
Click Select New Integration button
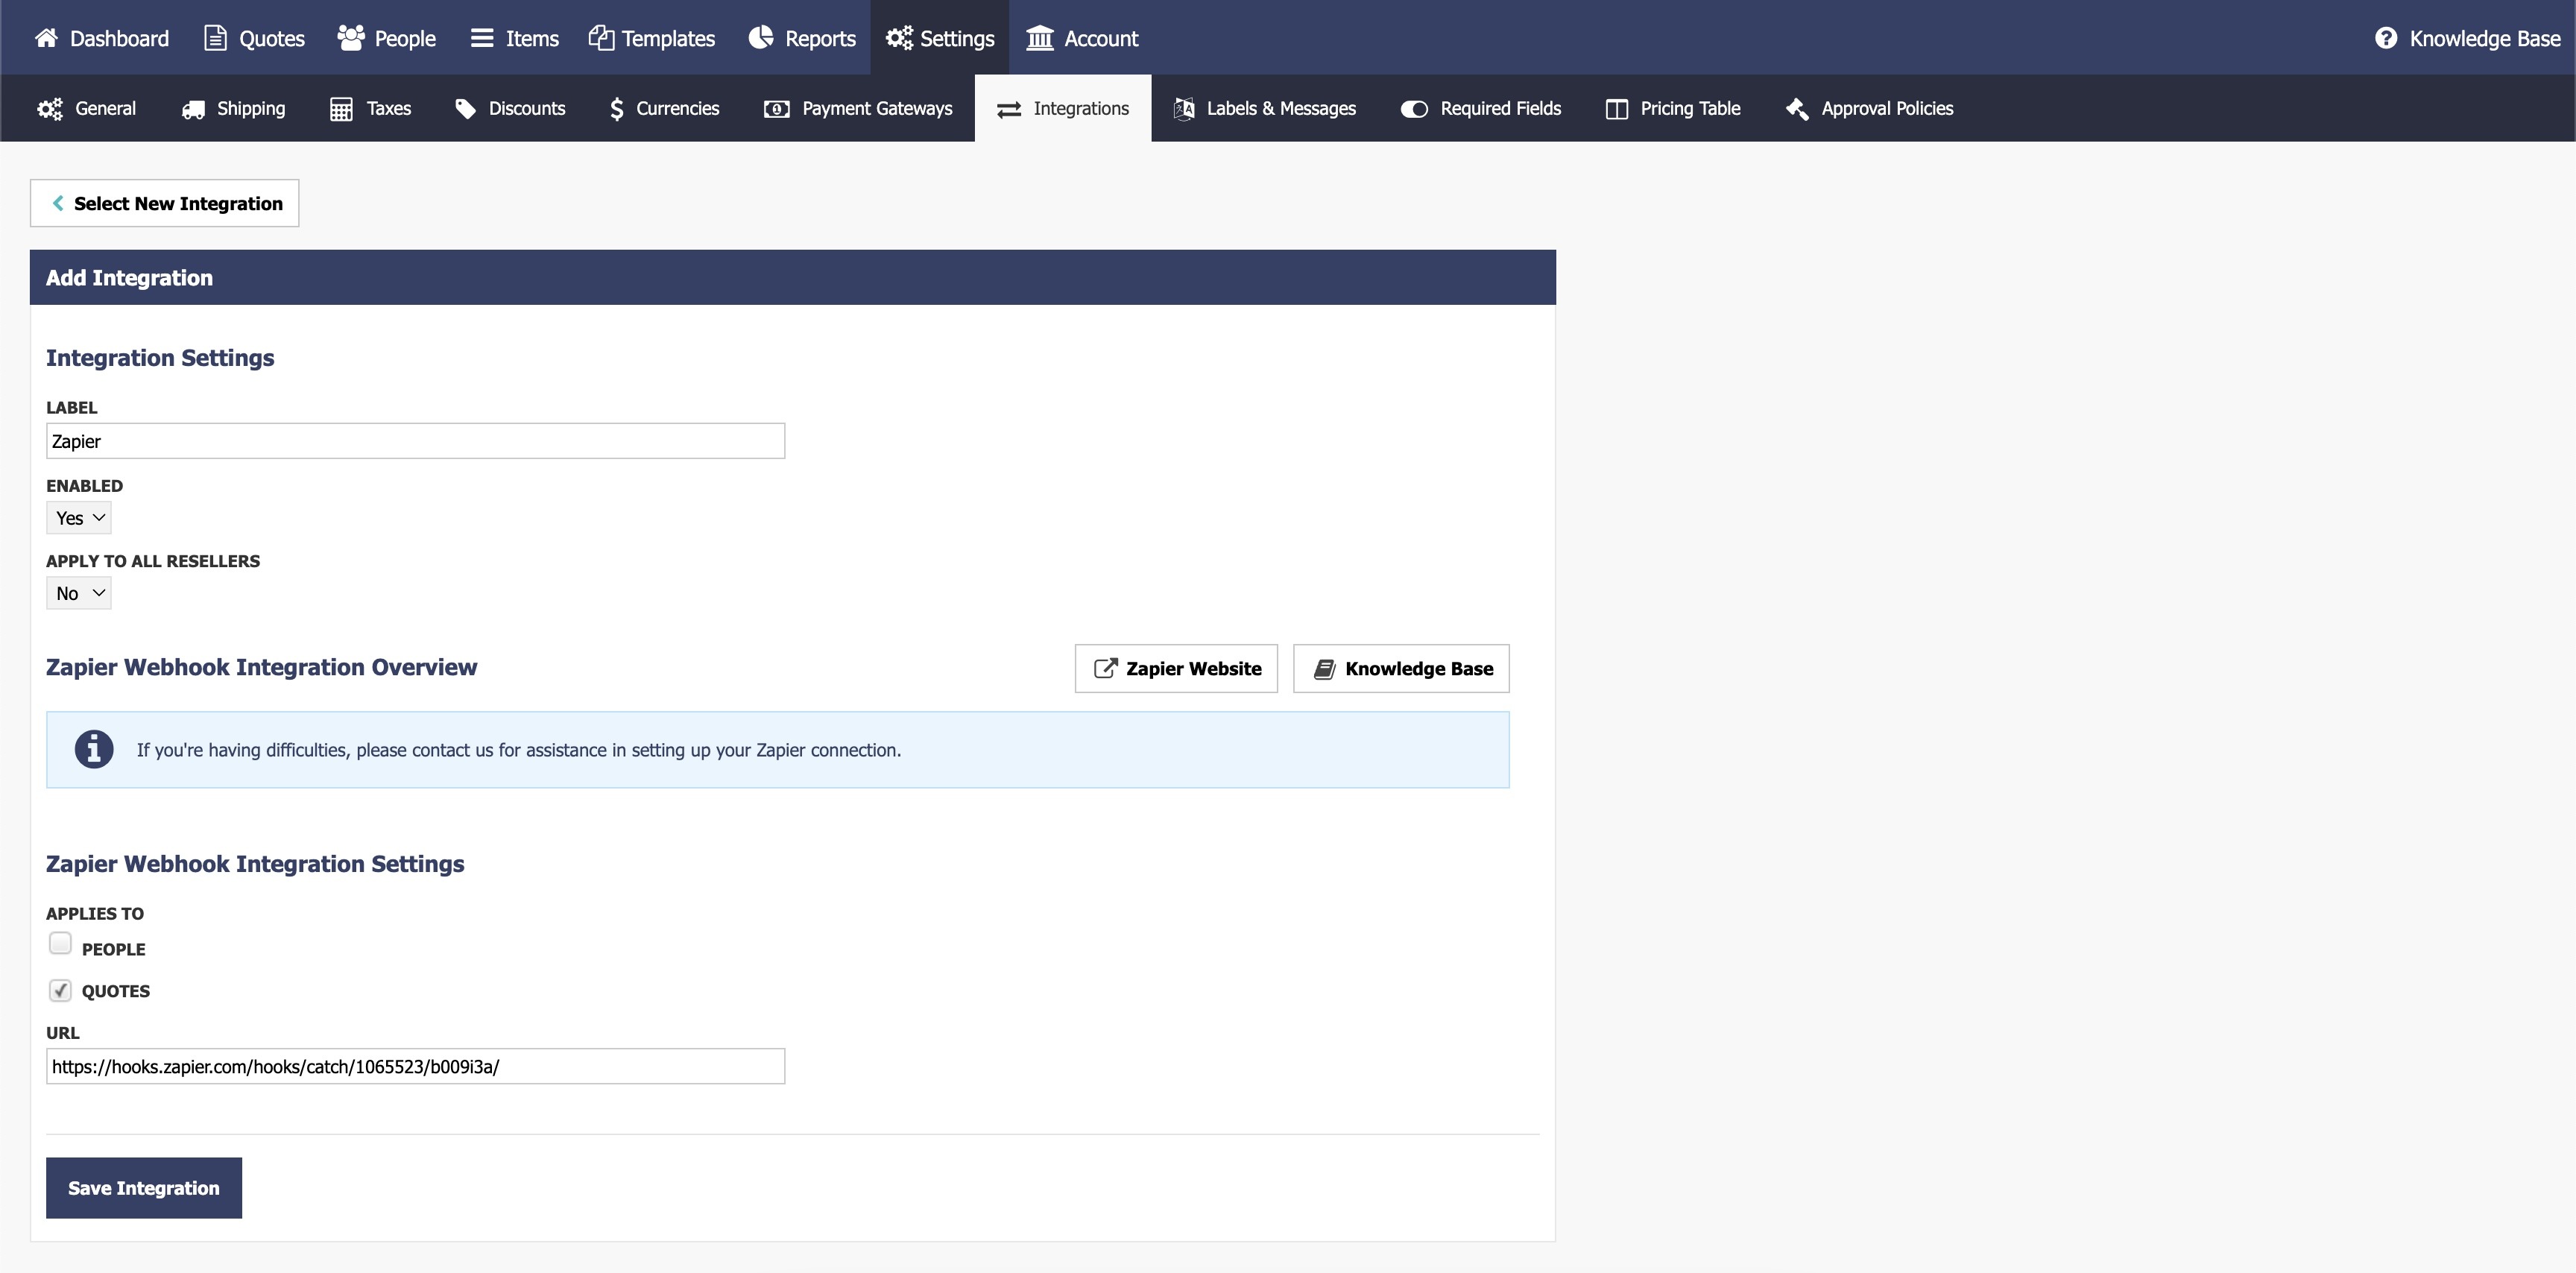tap(164, 203)
